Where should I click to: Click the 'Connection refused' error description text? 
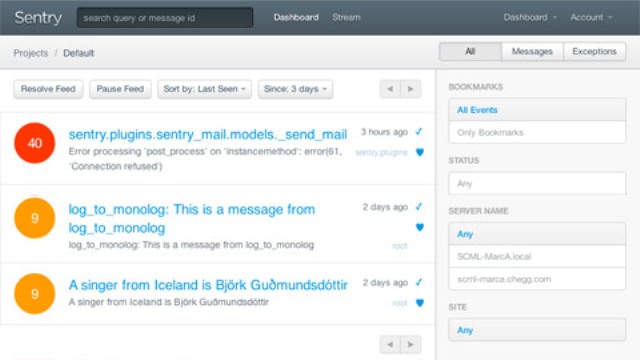click(205, 159)
